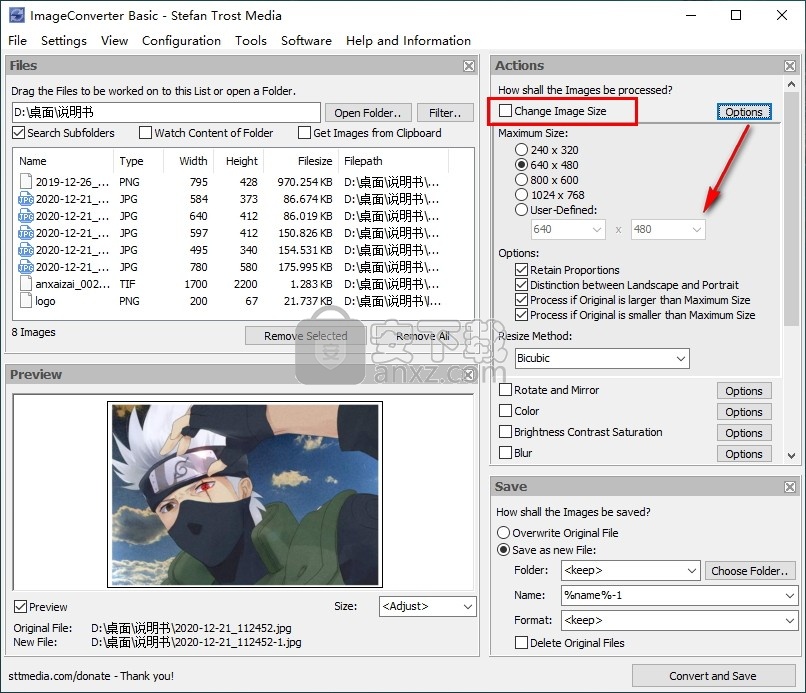Enable Brightness Contrast Saturation checkbox
Screen dimensions: 806x693
click(505, 432)
